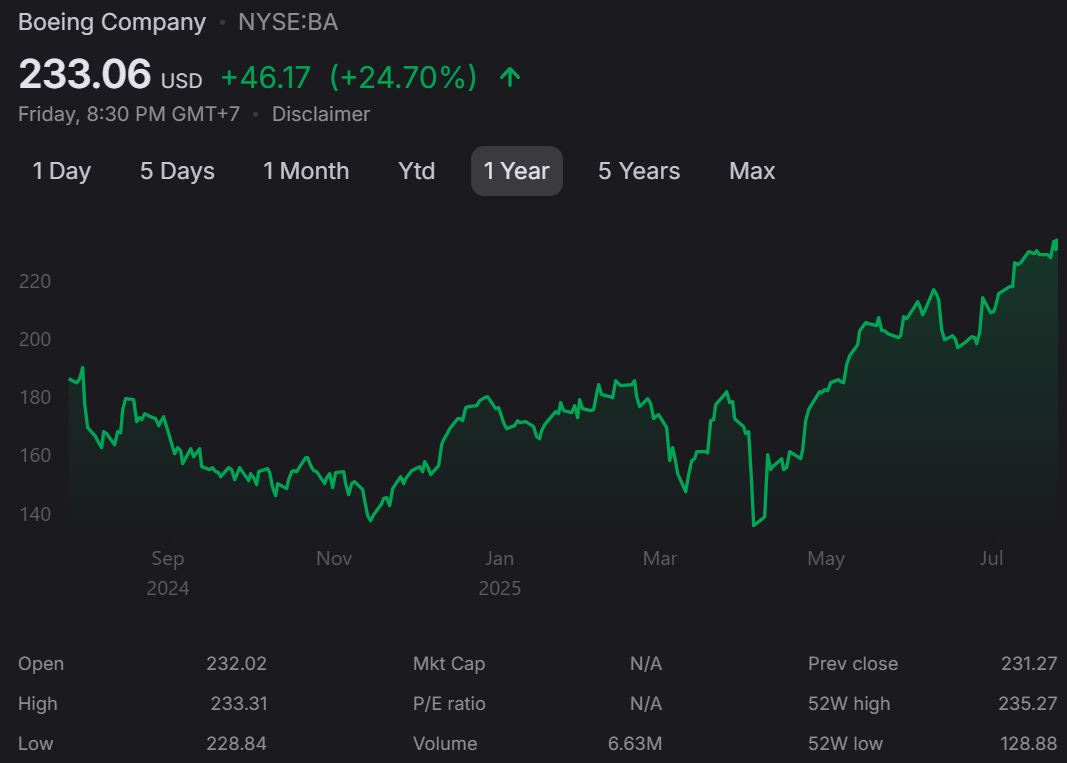
Task: Click the High value 233.31
Action: pos(239,703)
